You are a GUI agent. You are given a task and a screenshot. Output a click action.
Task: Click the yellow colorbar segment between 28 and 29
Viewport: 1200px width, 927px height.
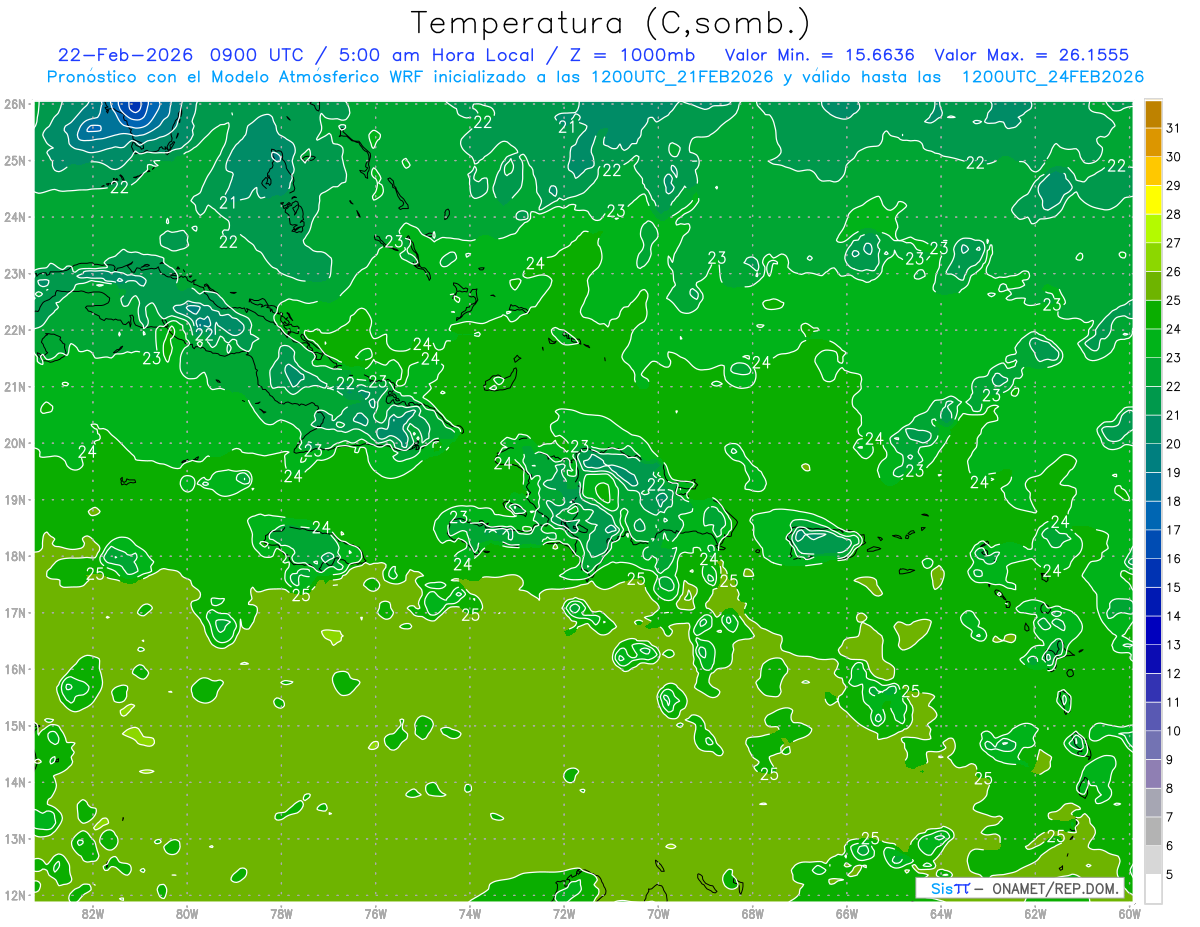pyautogui.click(x=1153, y=200)
